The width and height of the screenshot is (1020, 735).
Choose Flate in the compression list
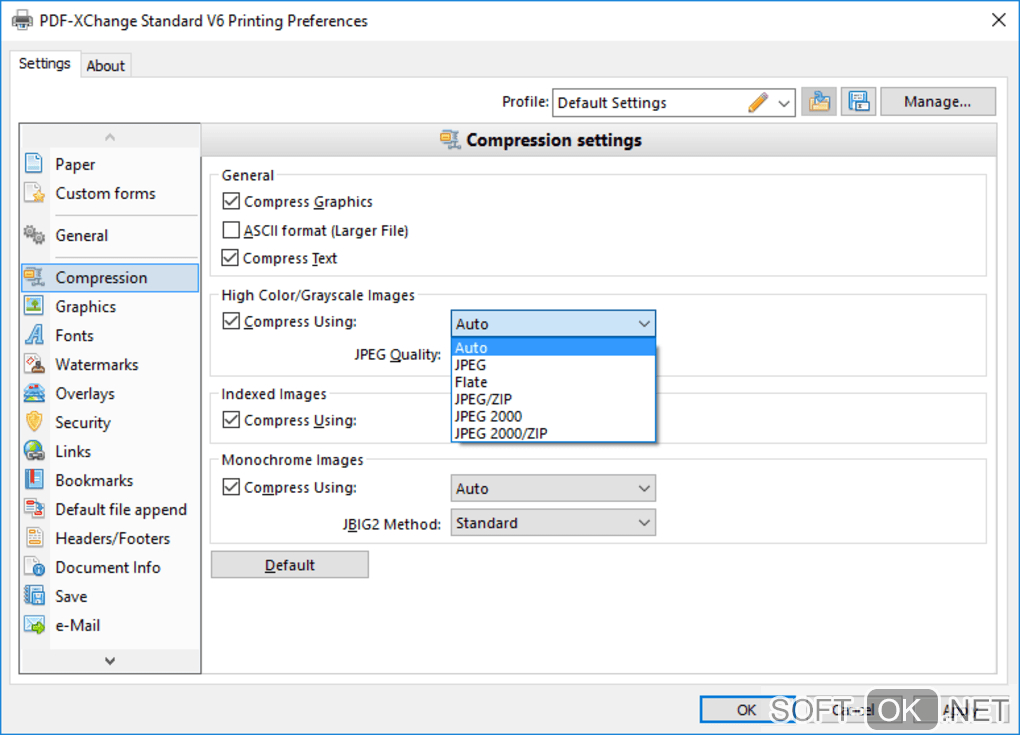coord(553,382)
